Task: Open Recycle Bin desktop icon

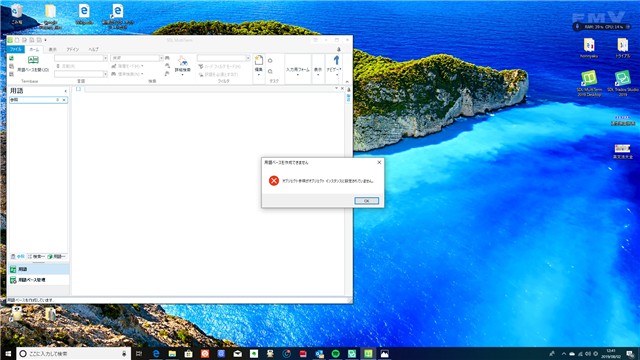Action: coord(17,14)
